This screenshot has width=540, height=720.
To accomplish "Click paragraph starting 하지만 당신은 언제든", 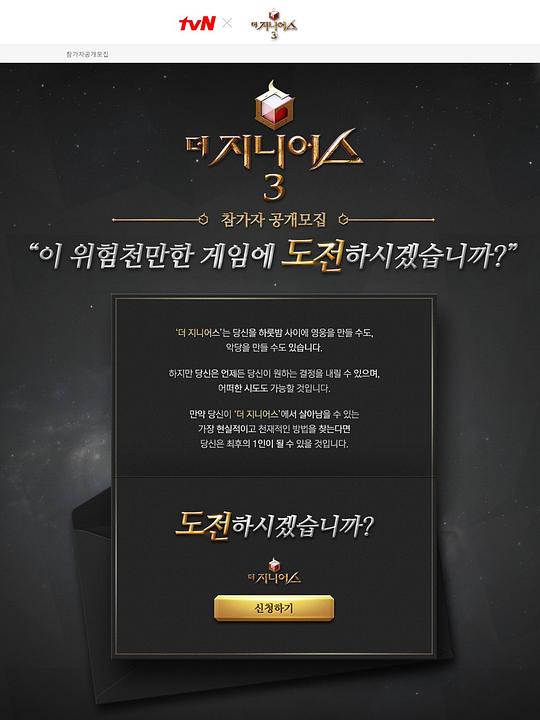I will [x=274, y=381].
